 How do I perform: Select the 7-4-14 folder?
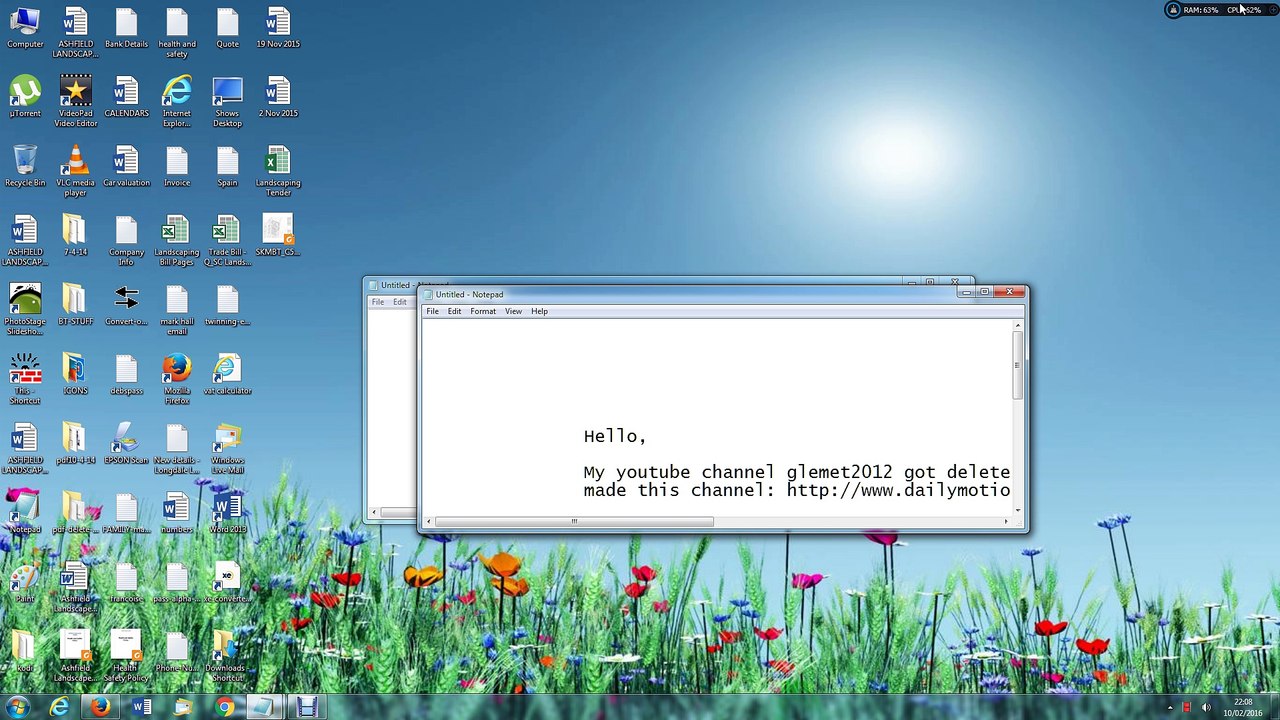point(76,236)
